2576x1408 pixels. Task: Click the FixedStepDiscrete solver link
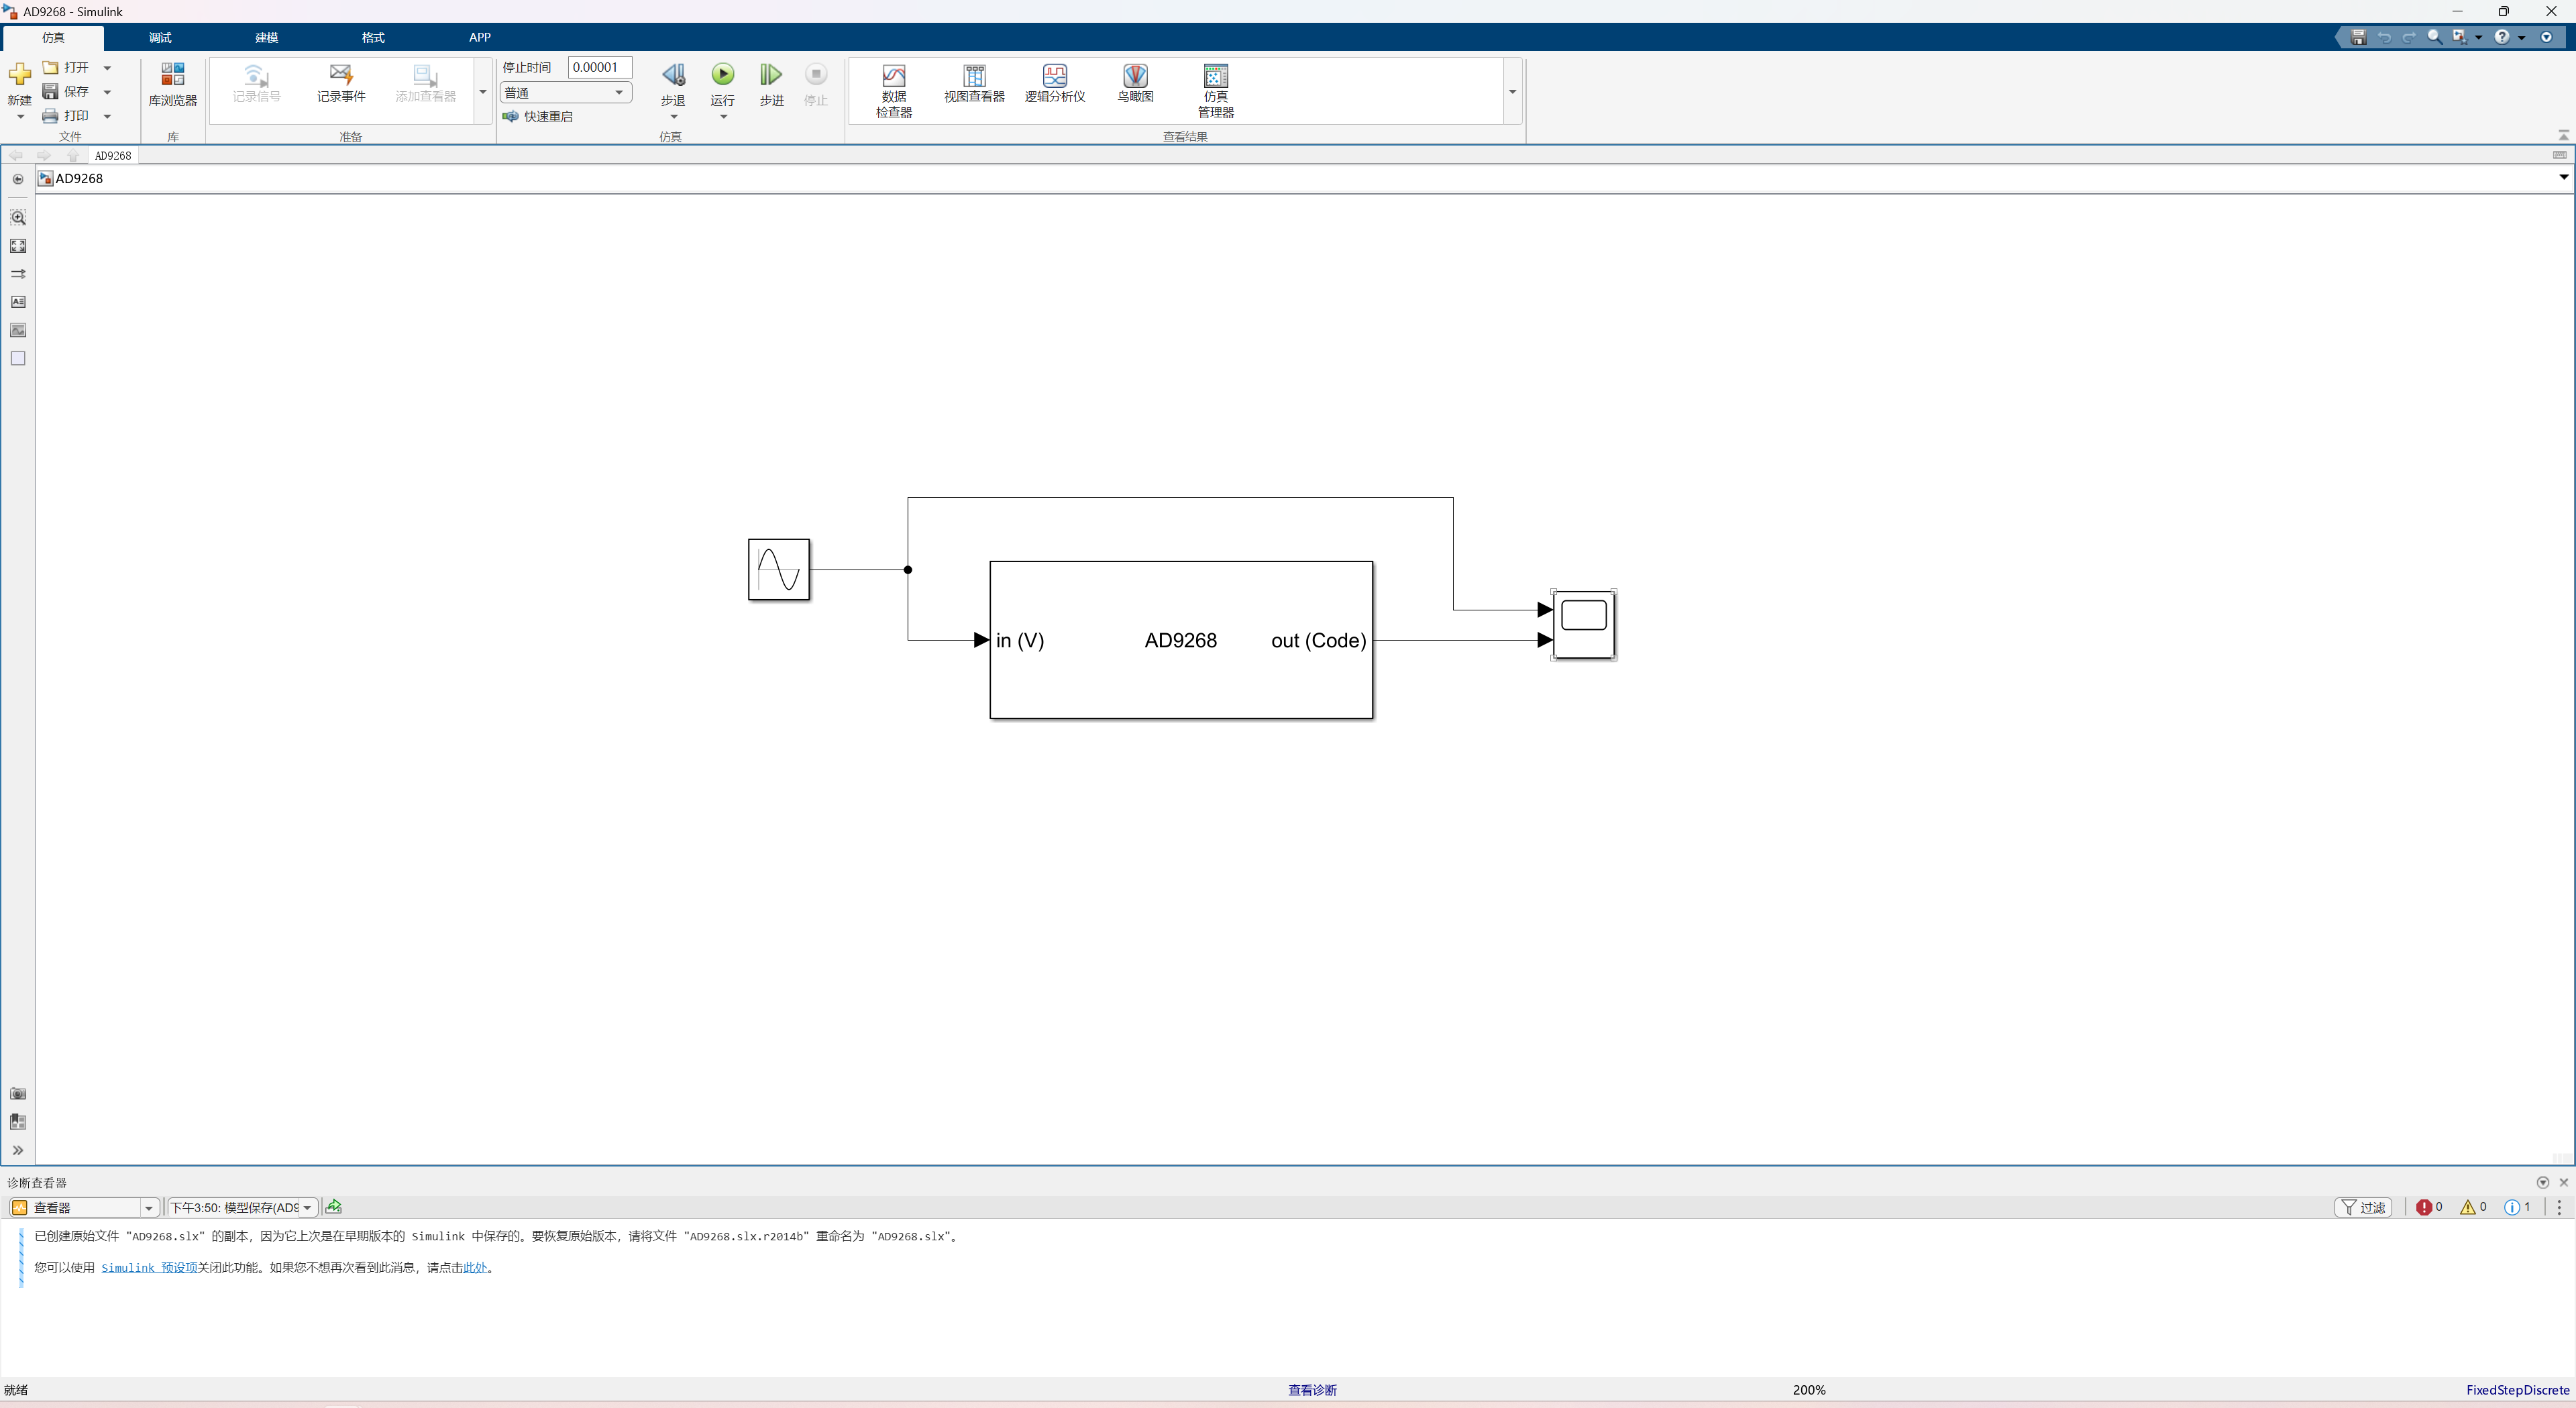click(2517, 1390)
